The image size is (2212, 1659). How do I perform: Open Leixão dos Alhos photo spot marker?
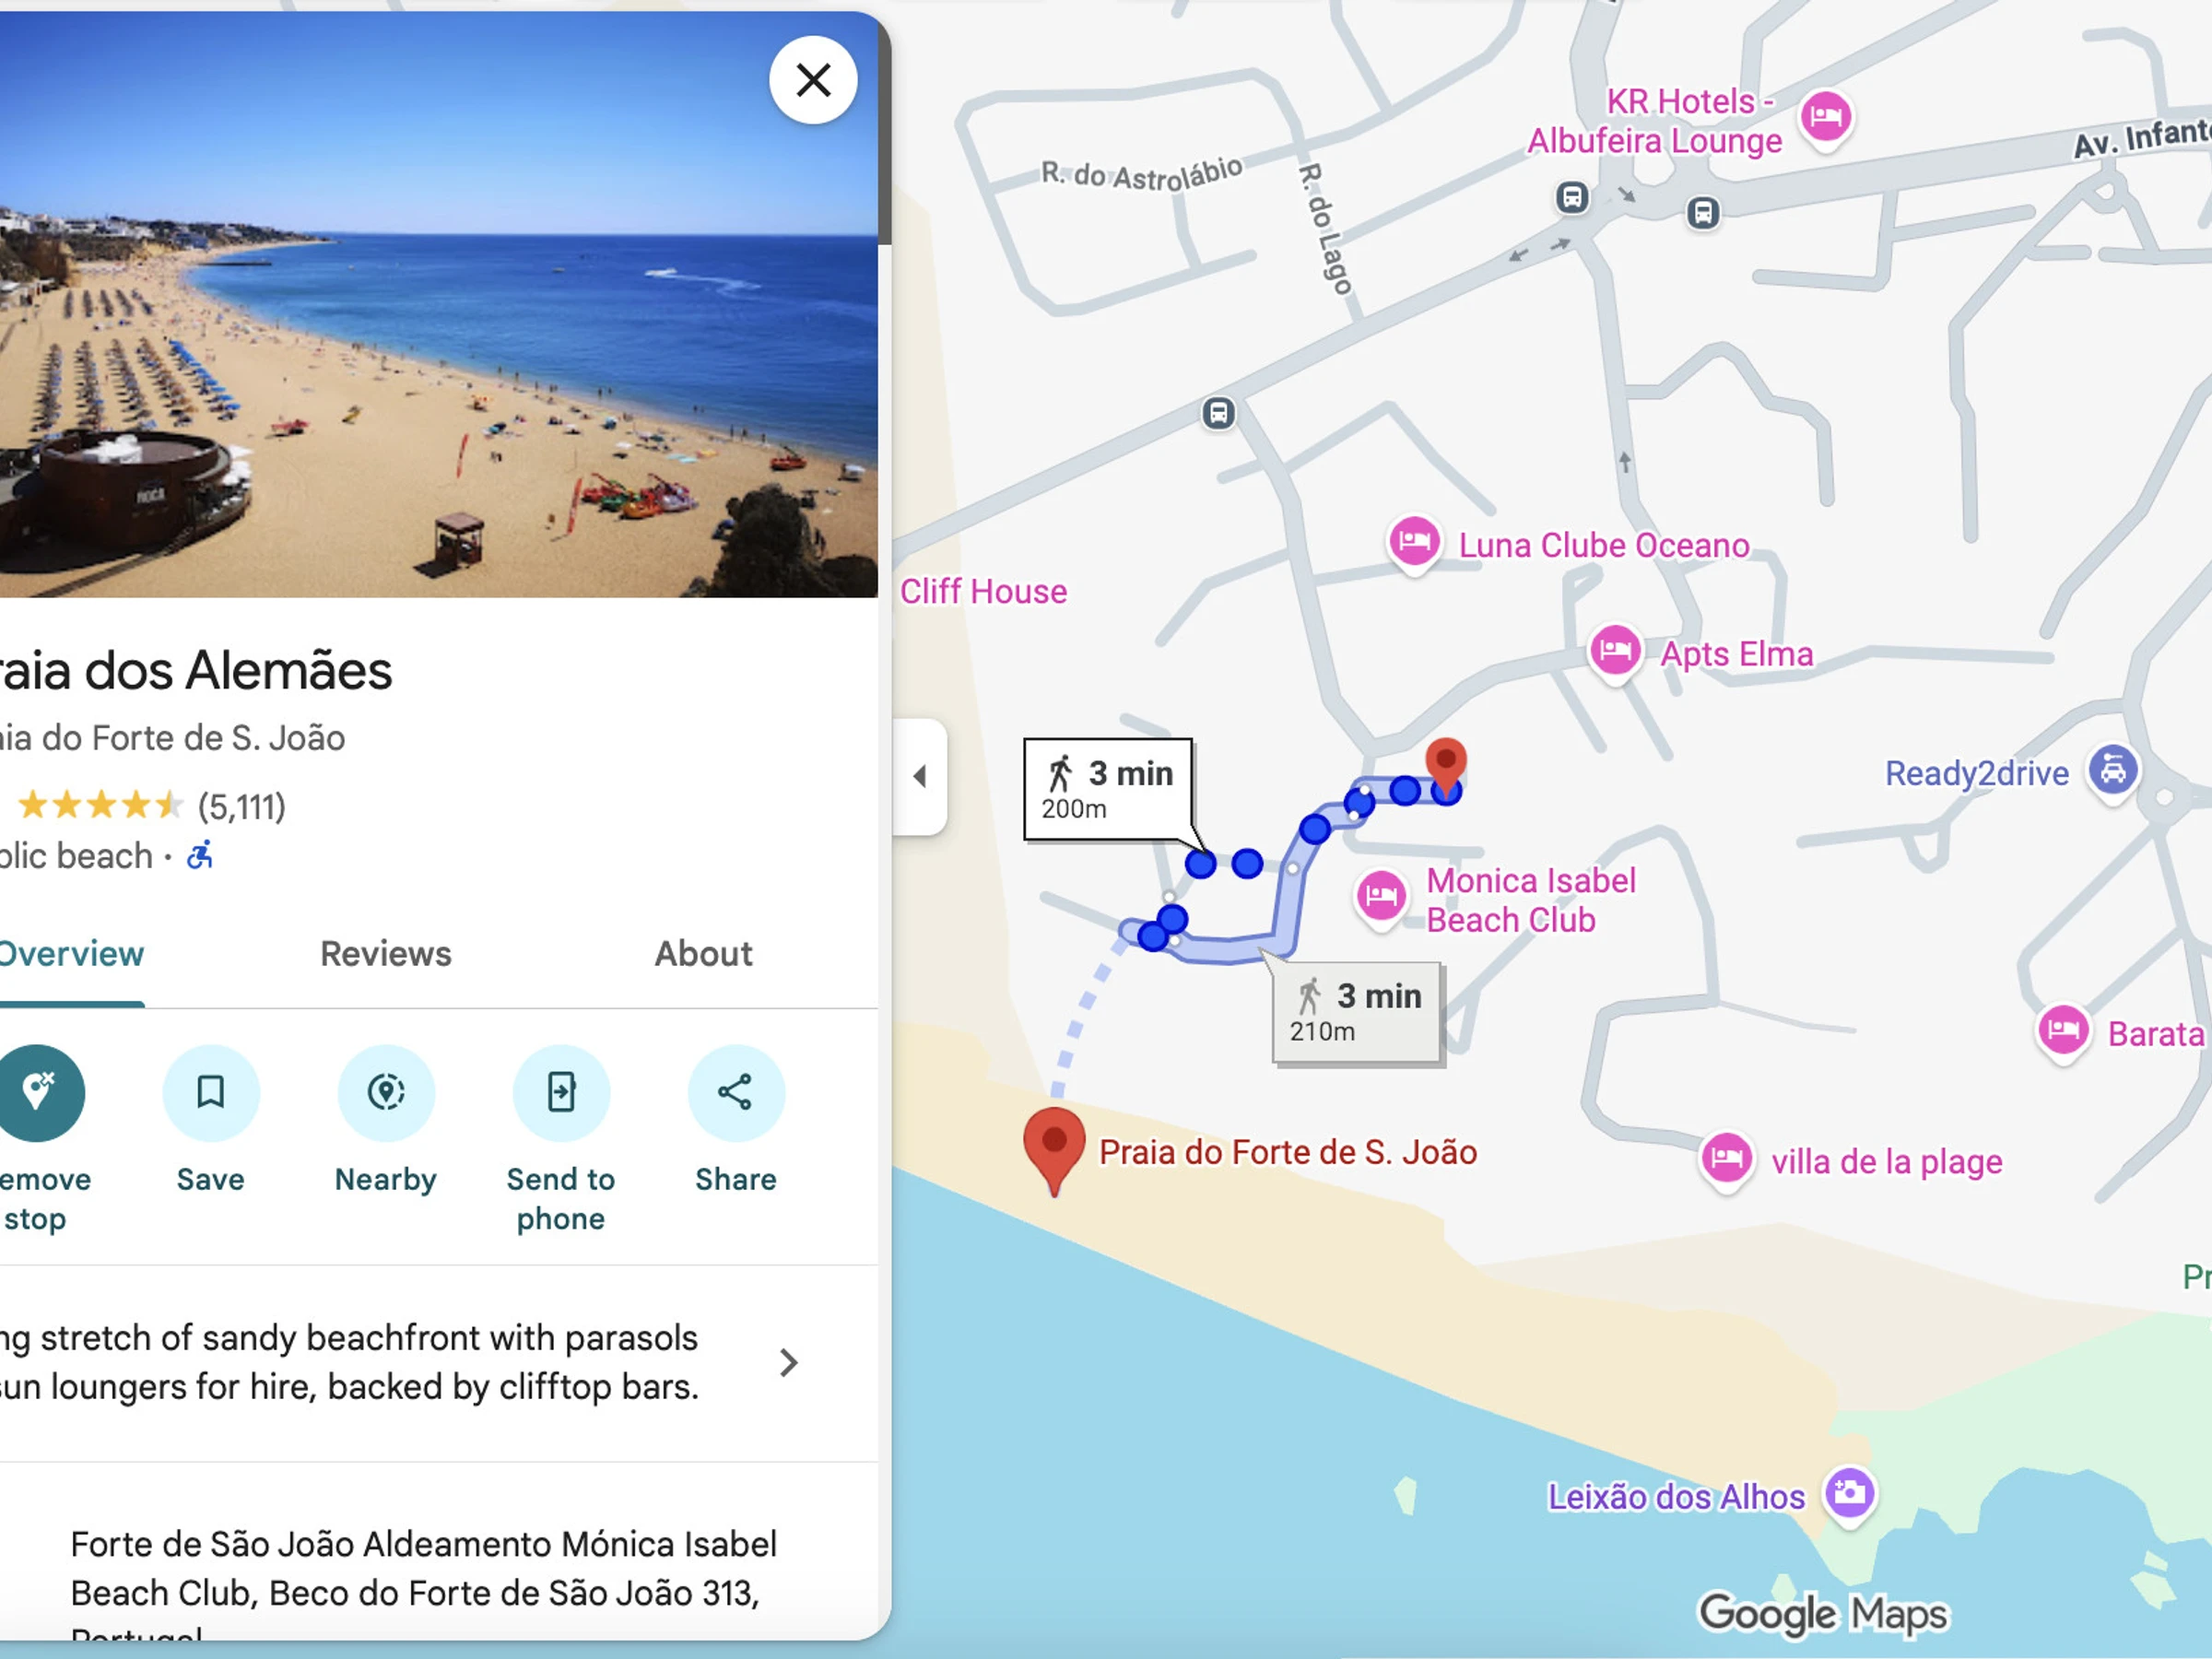pos(1849,1494)
